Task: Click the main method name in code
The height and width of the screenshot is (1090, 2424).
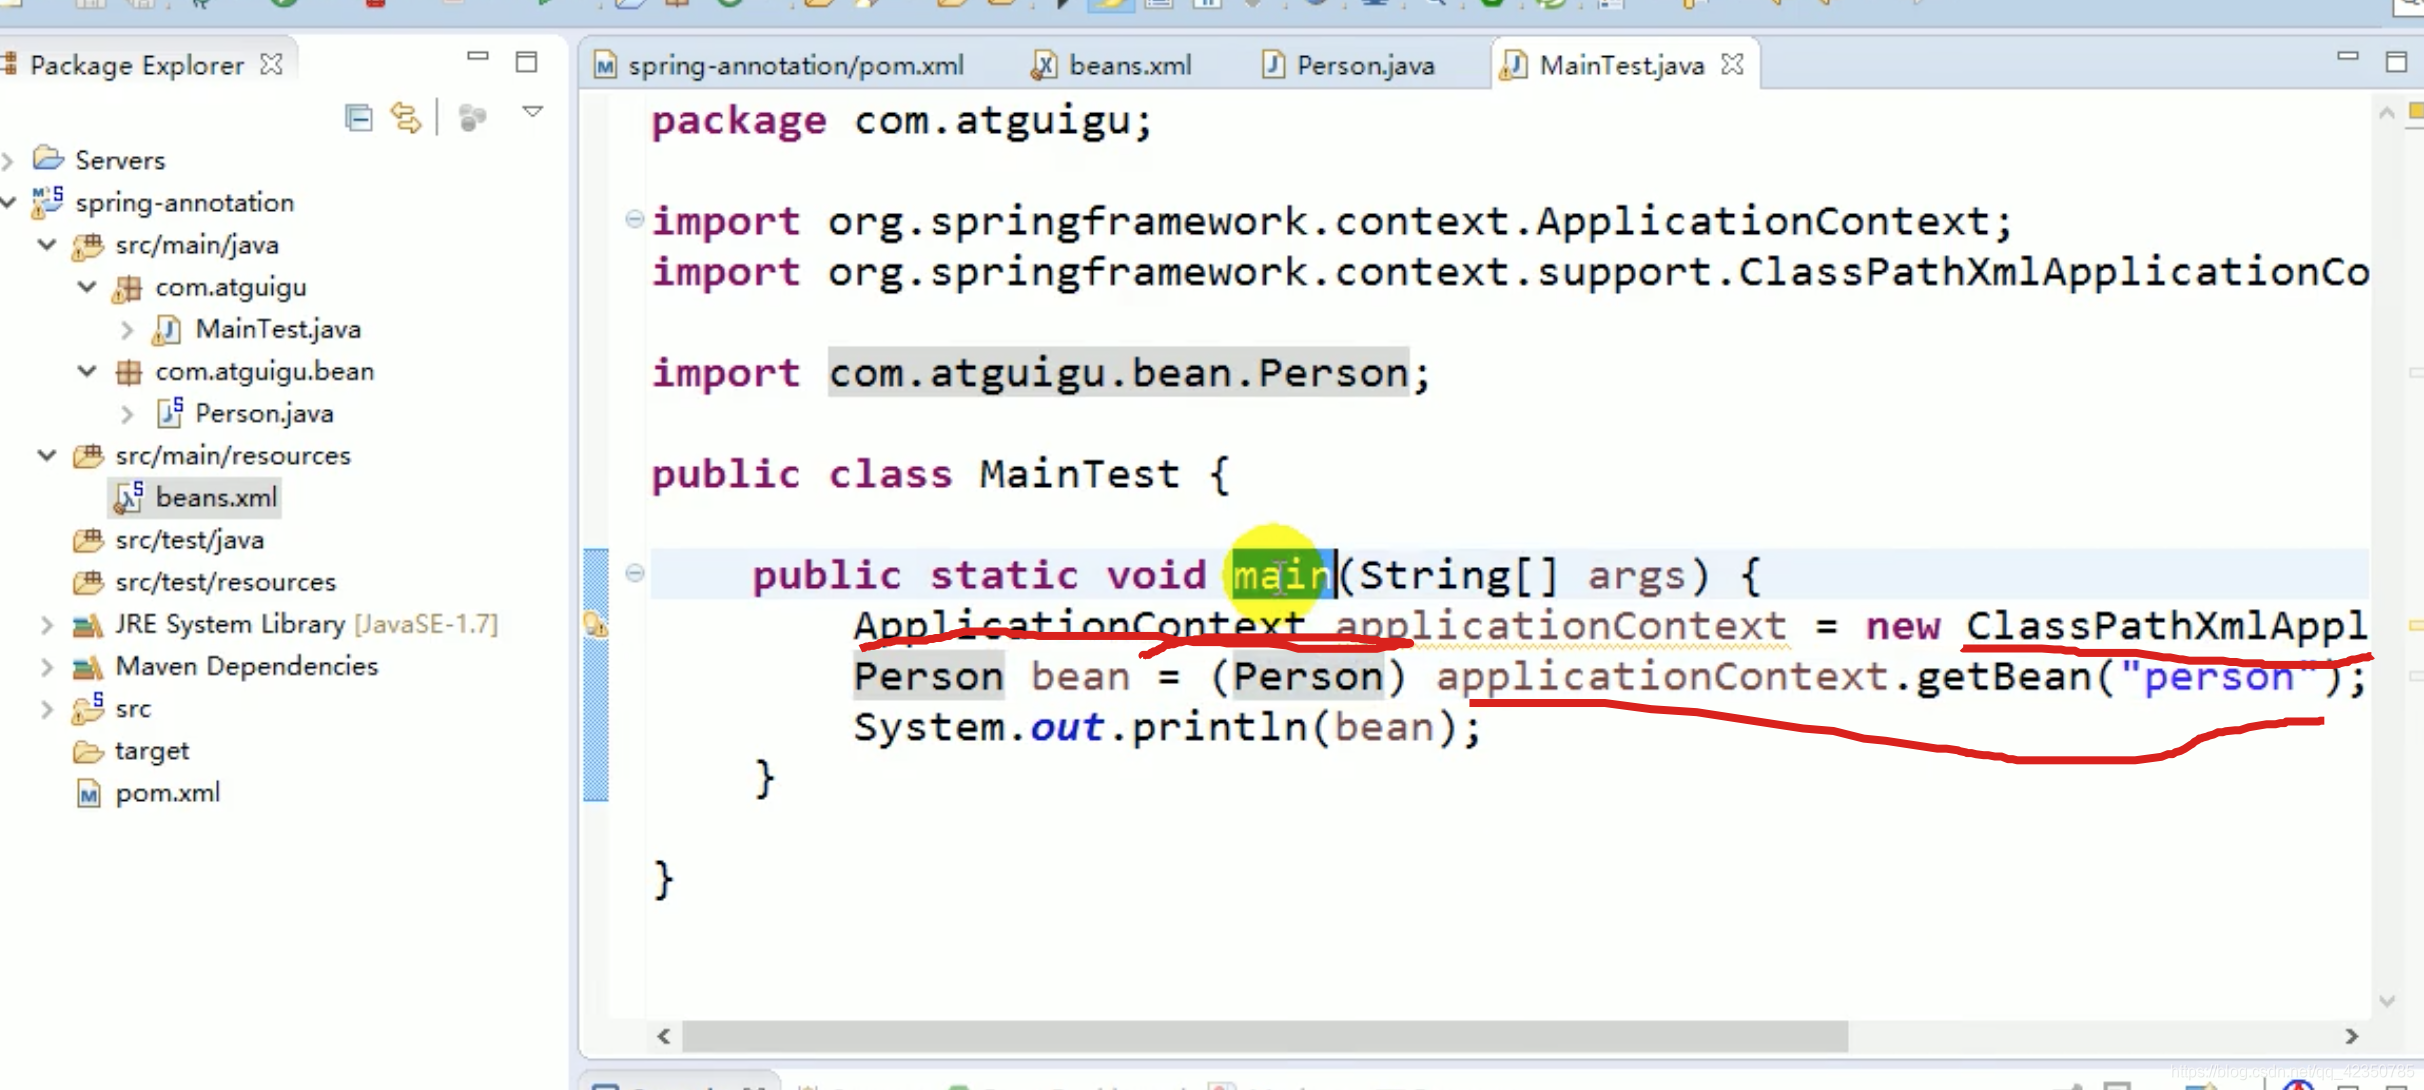Action: (1282, 575)
